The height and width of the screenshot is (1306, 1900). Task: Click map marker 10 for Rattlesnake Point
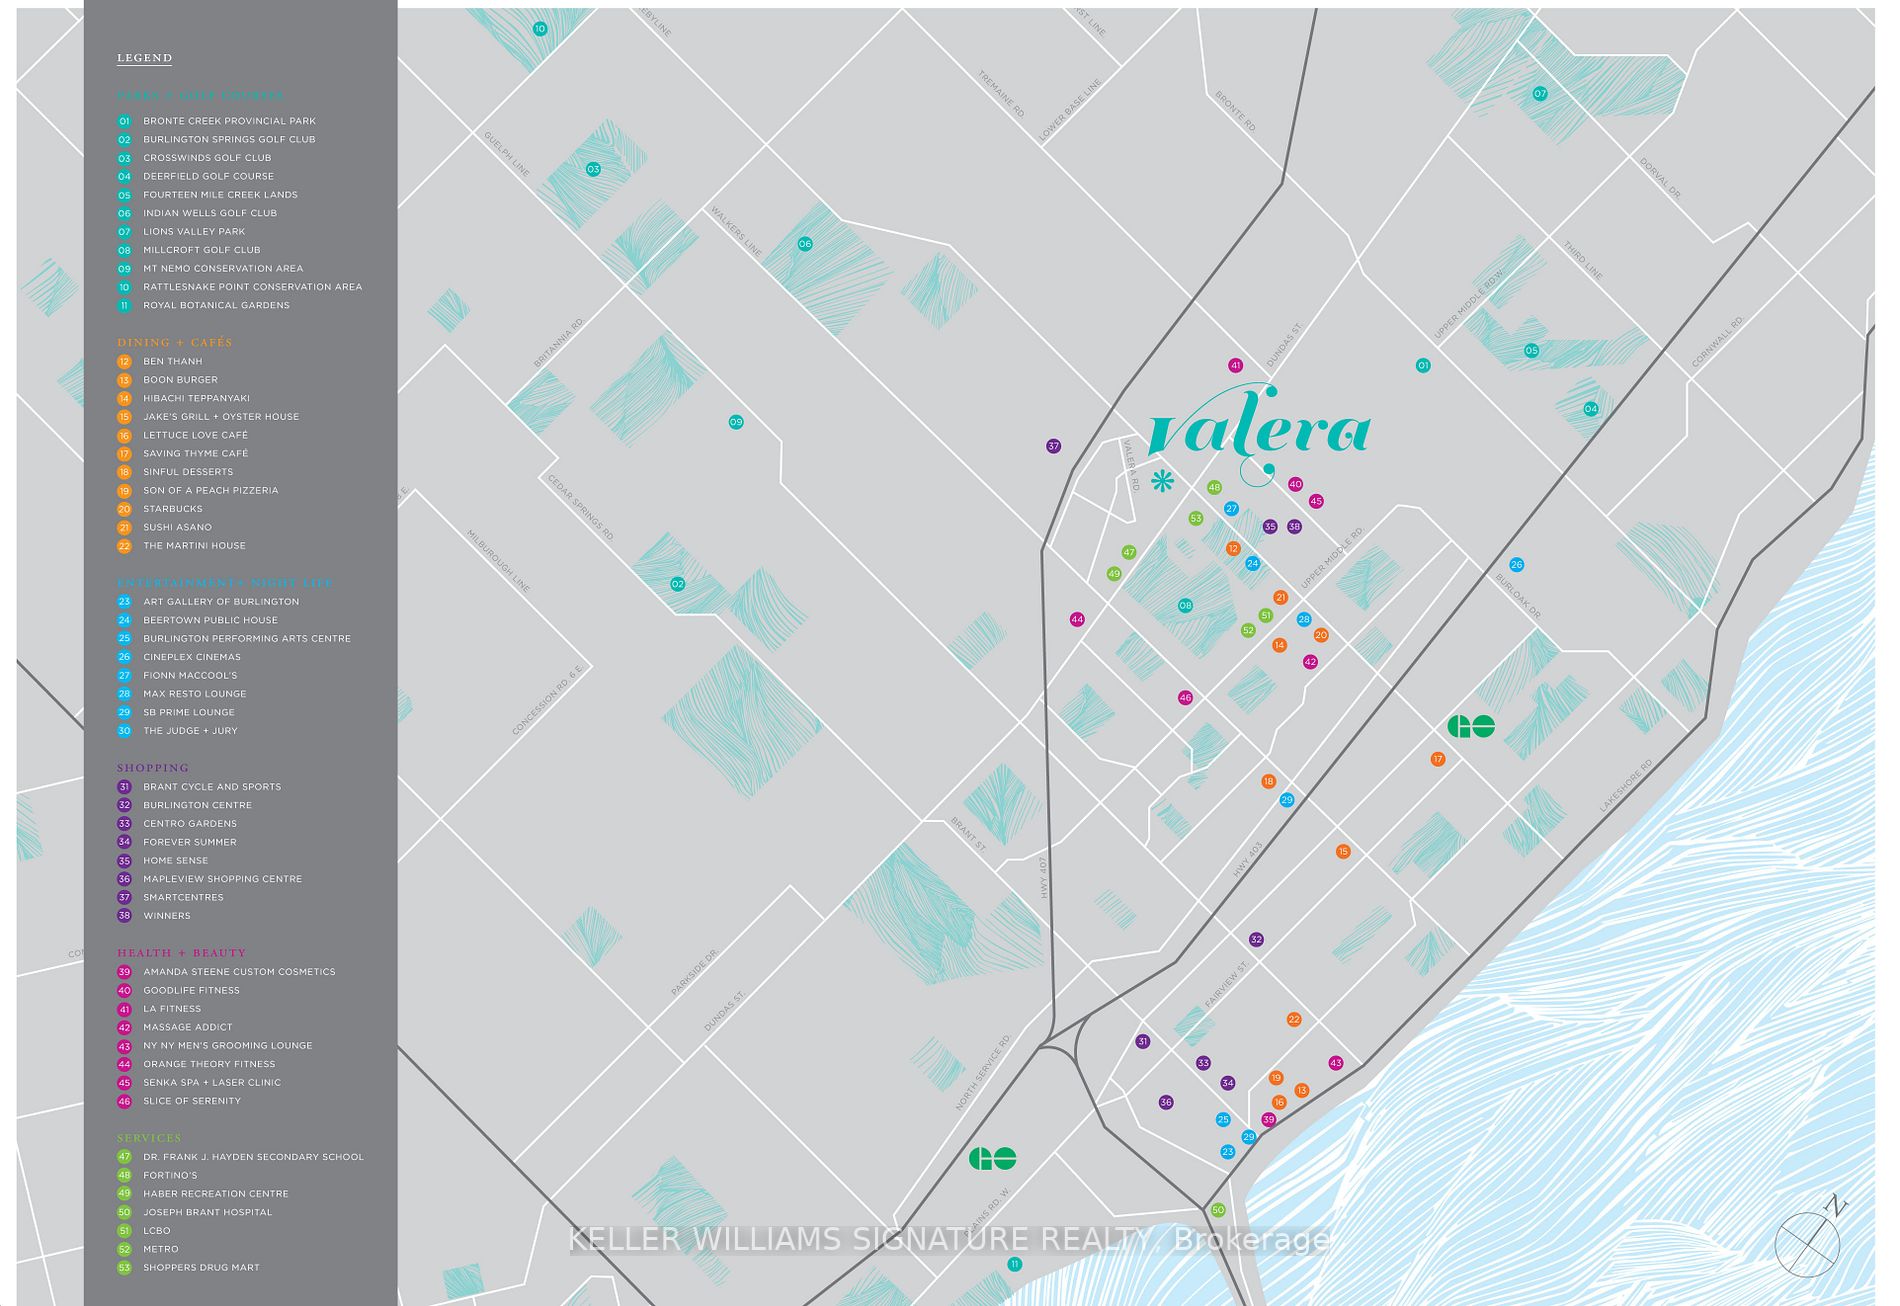point(540,29)
